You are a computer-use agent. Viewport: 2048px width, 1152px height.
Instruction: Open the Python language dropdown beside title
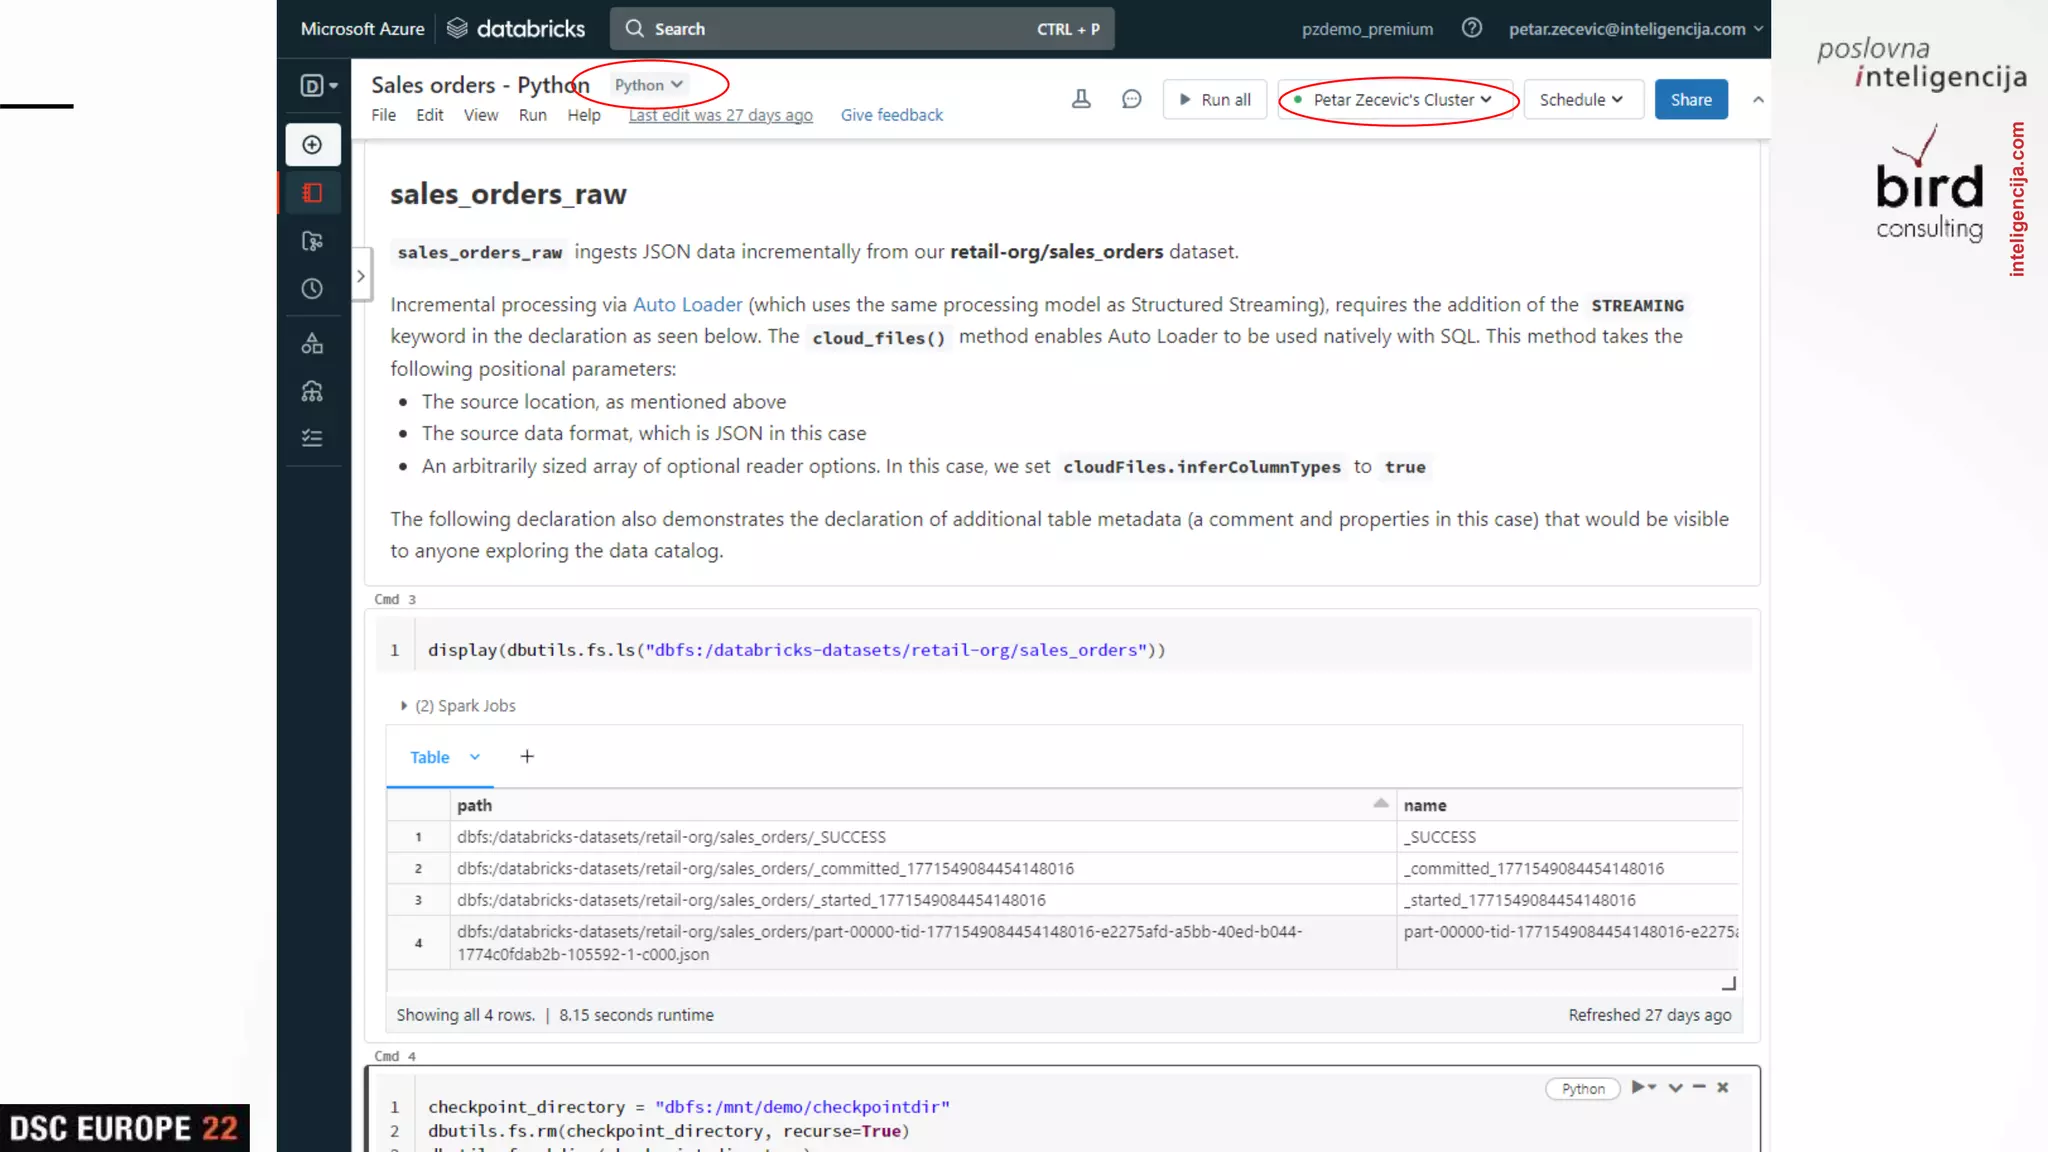(648, 85)
